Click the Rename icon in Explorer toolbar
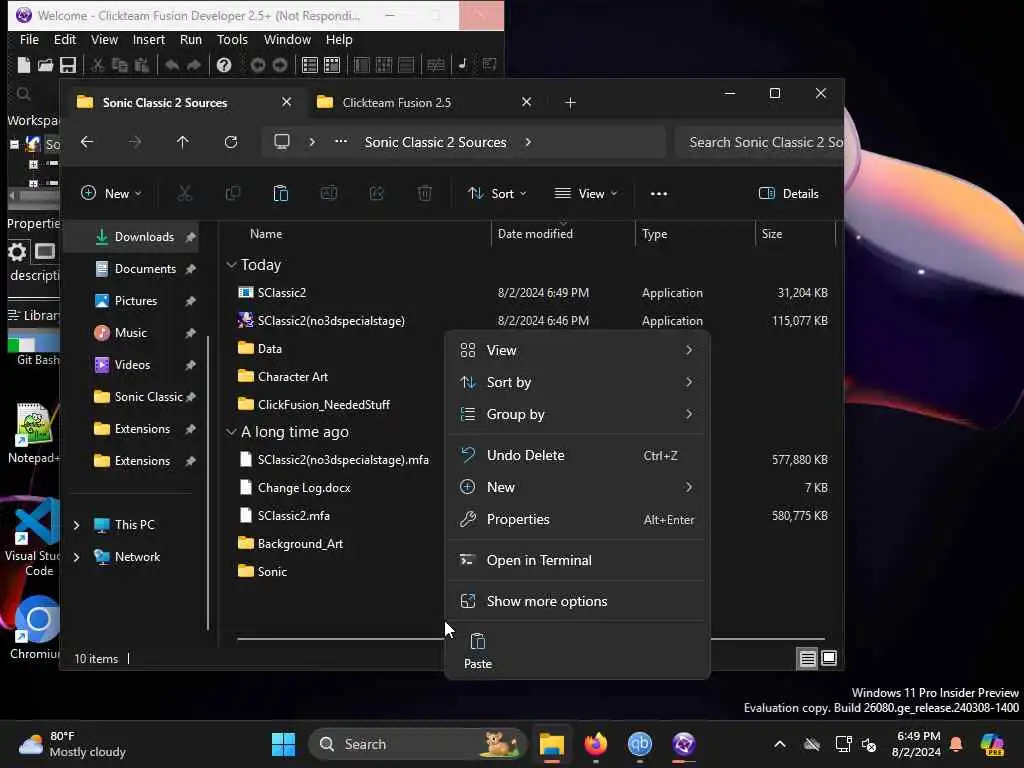The width and height of the screenshot is (1024, 768). [x=328, y=193]
